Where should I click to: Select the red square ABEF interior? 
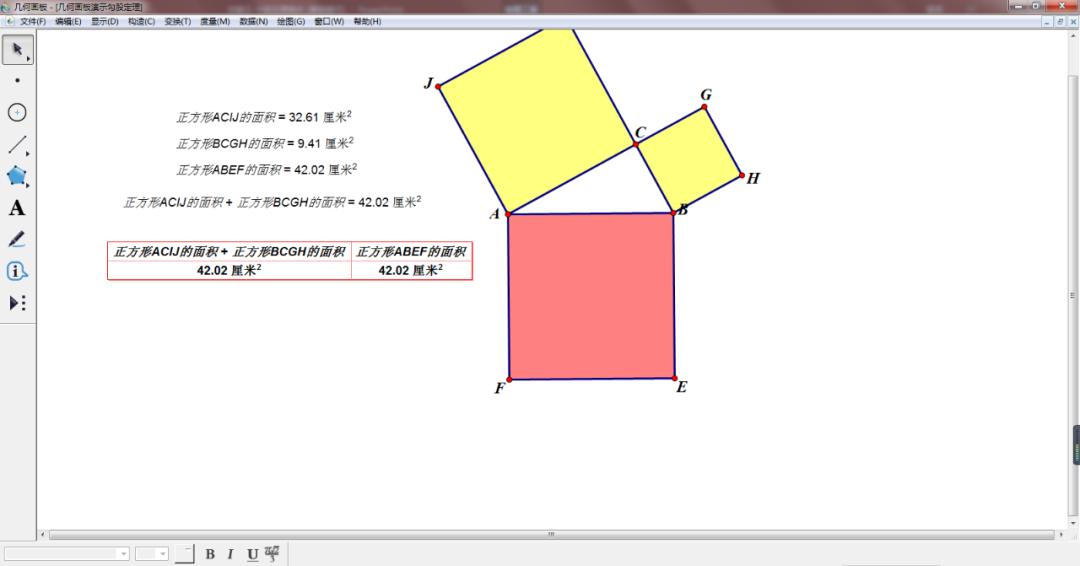[592, 296]
